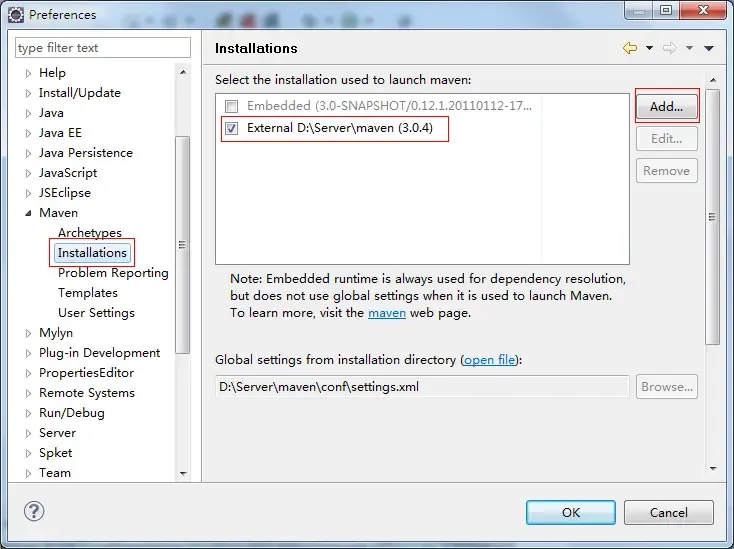This screenshot has height=549, width=734.
Task: Click the open file link
Action: 490,359
